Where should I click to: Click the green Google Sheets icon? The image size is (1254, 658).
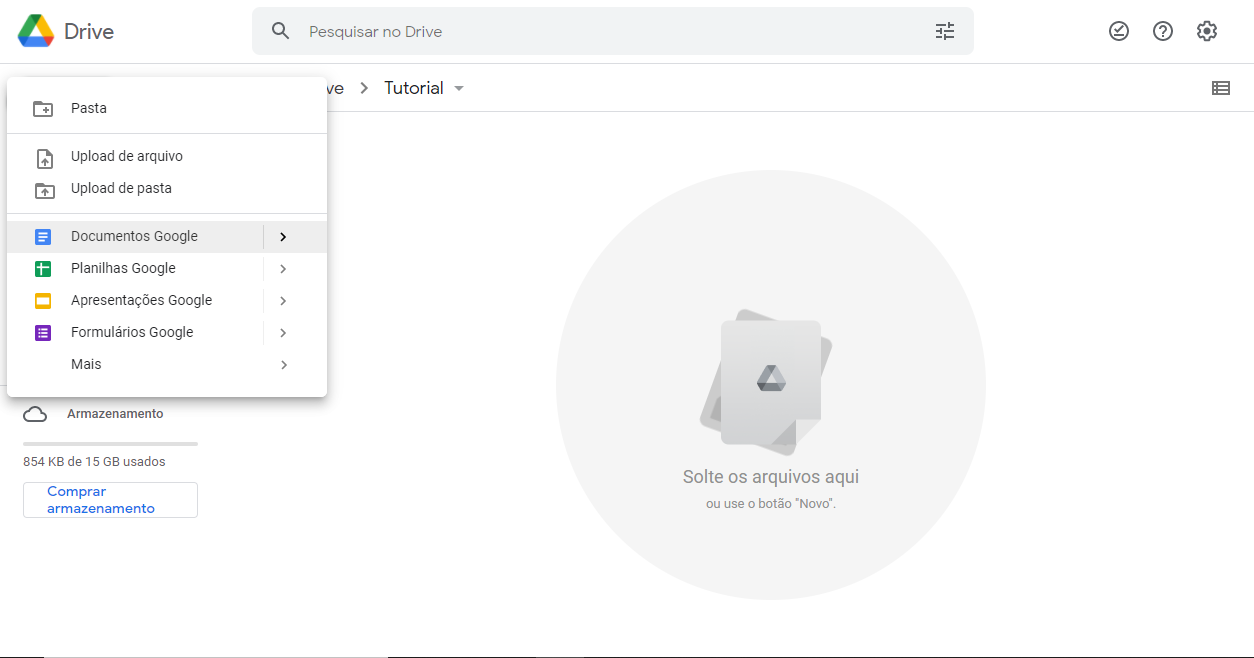point(43,269)
